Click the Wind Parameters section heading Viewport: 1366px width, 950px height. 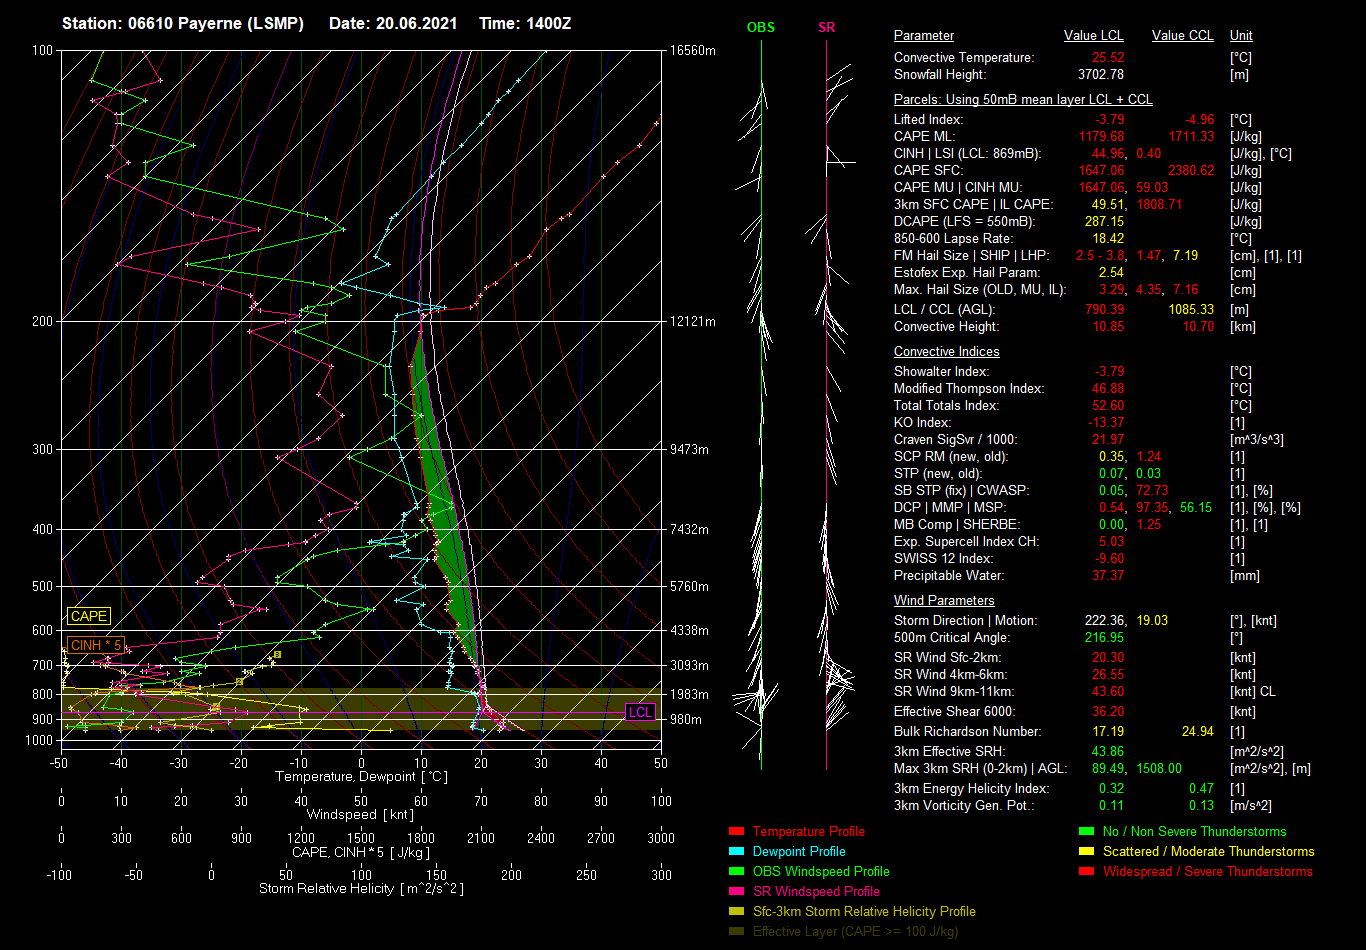[x=944, y=601]
